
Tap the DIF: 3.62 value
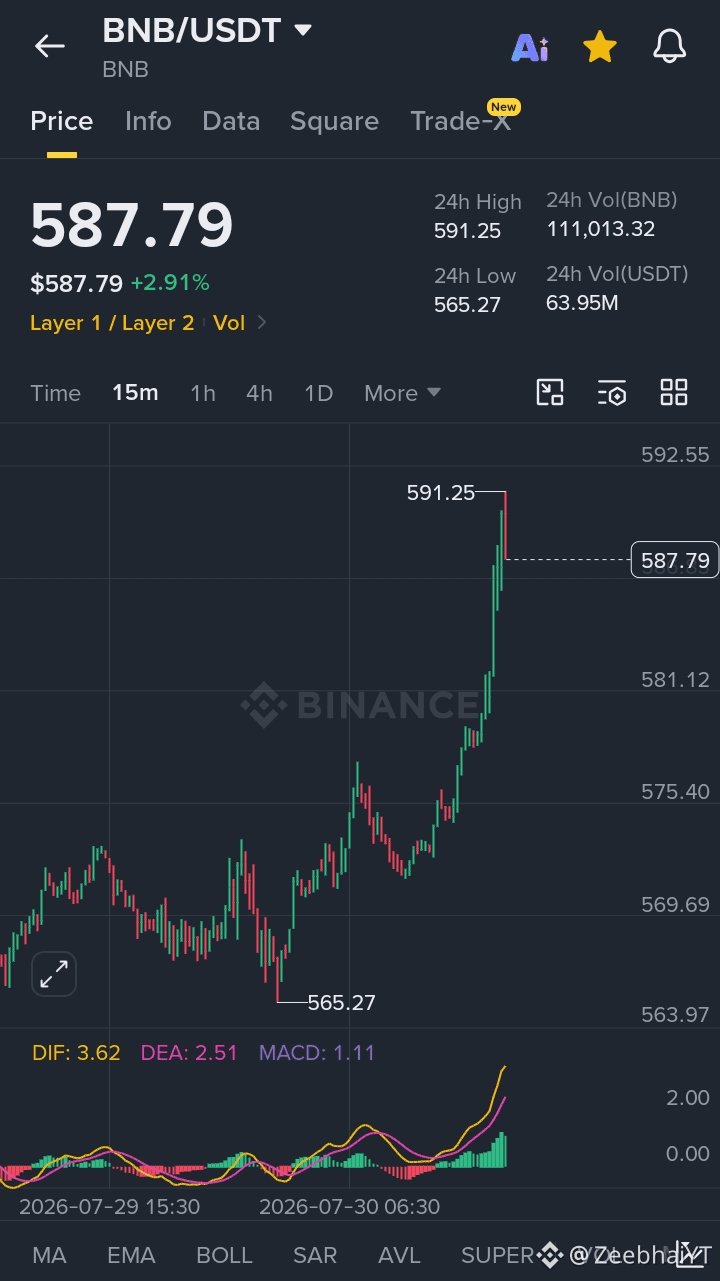point(76,1052)
